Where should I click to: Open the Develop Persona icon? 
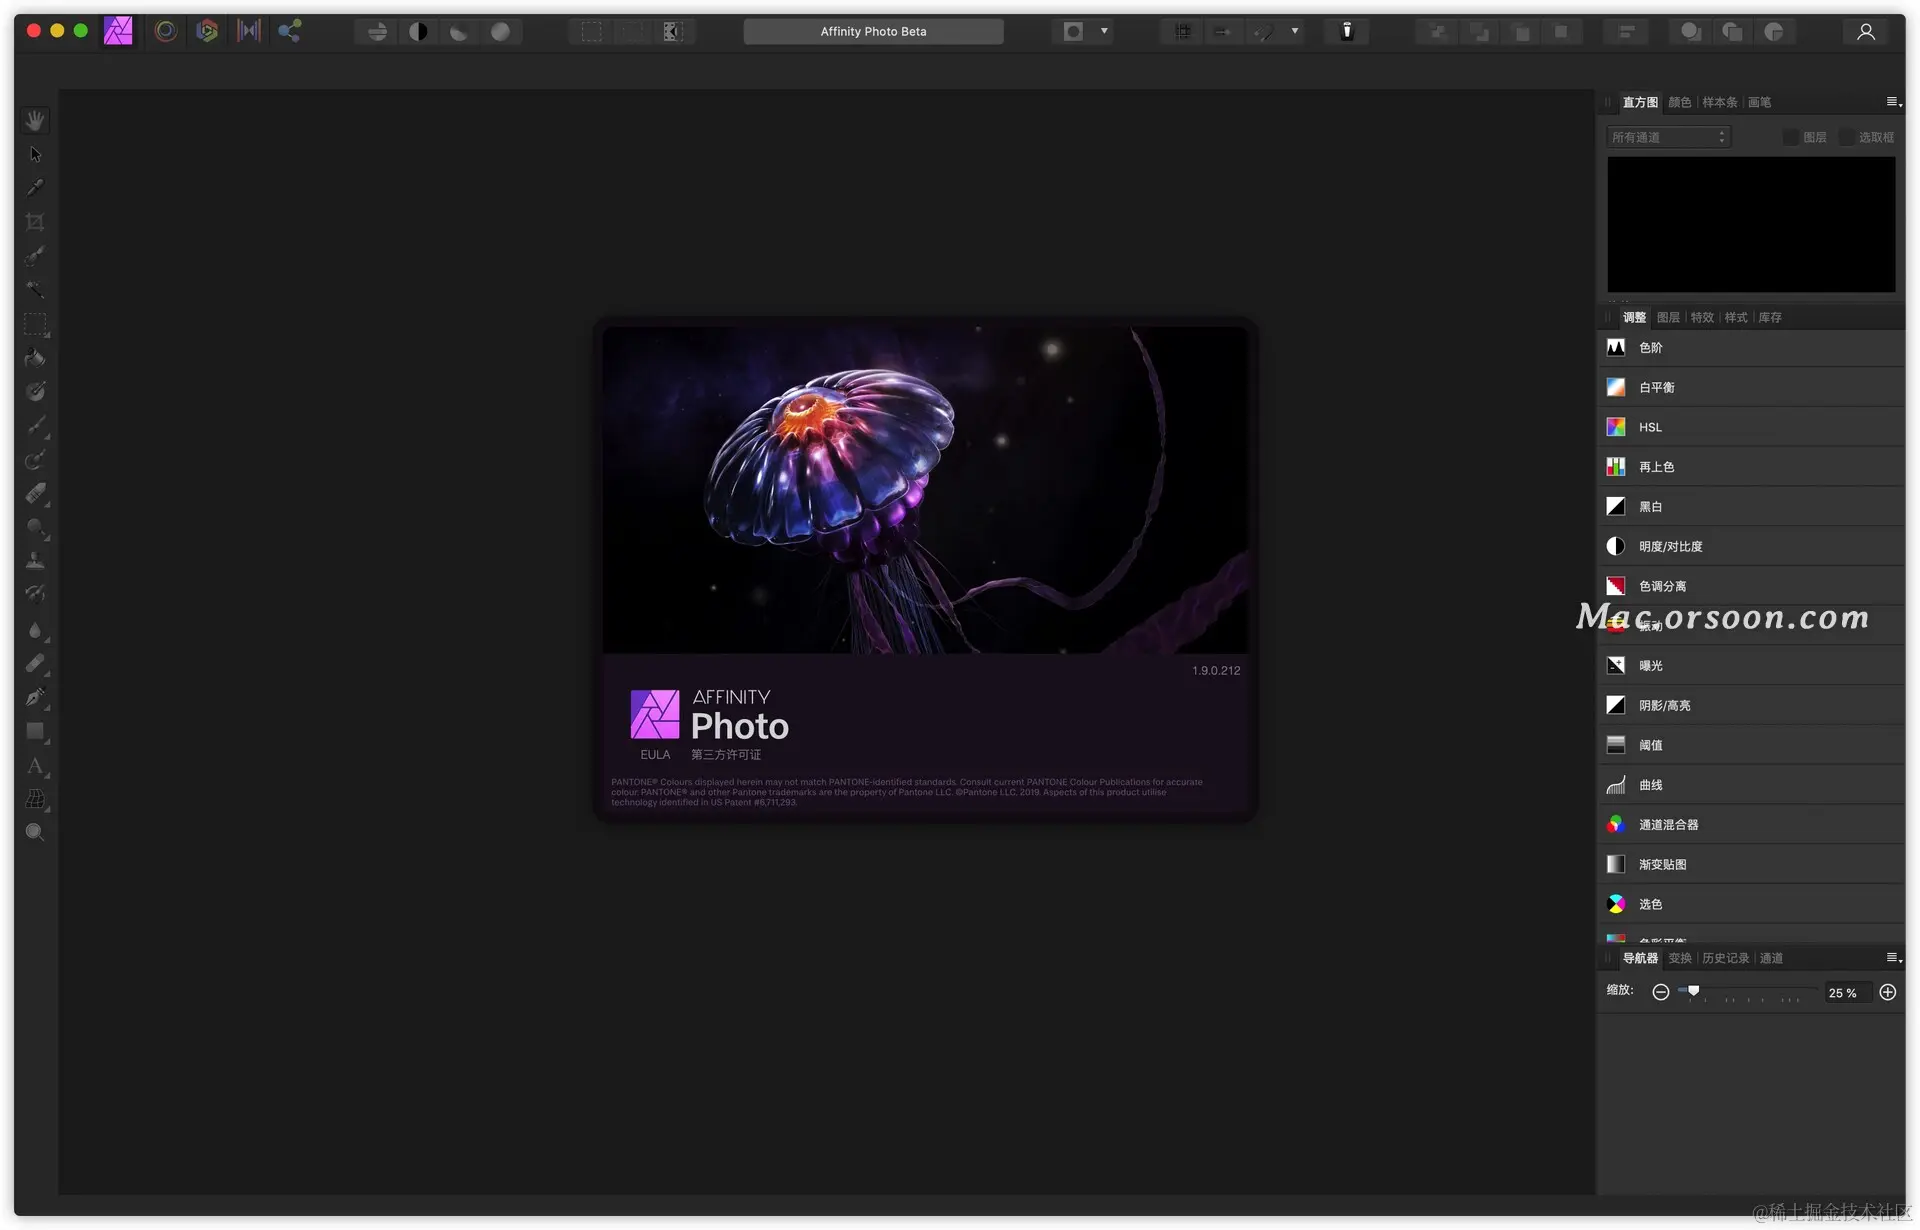point(207,31)
